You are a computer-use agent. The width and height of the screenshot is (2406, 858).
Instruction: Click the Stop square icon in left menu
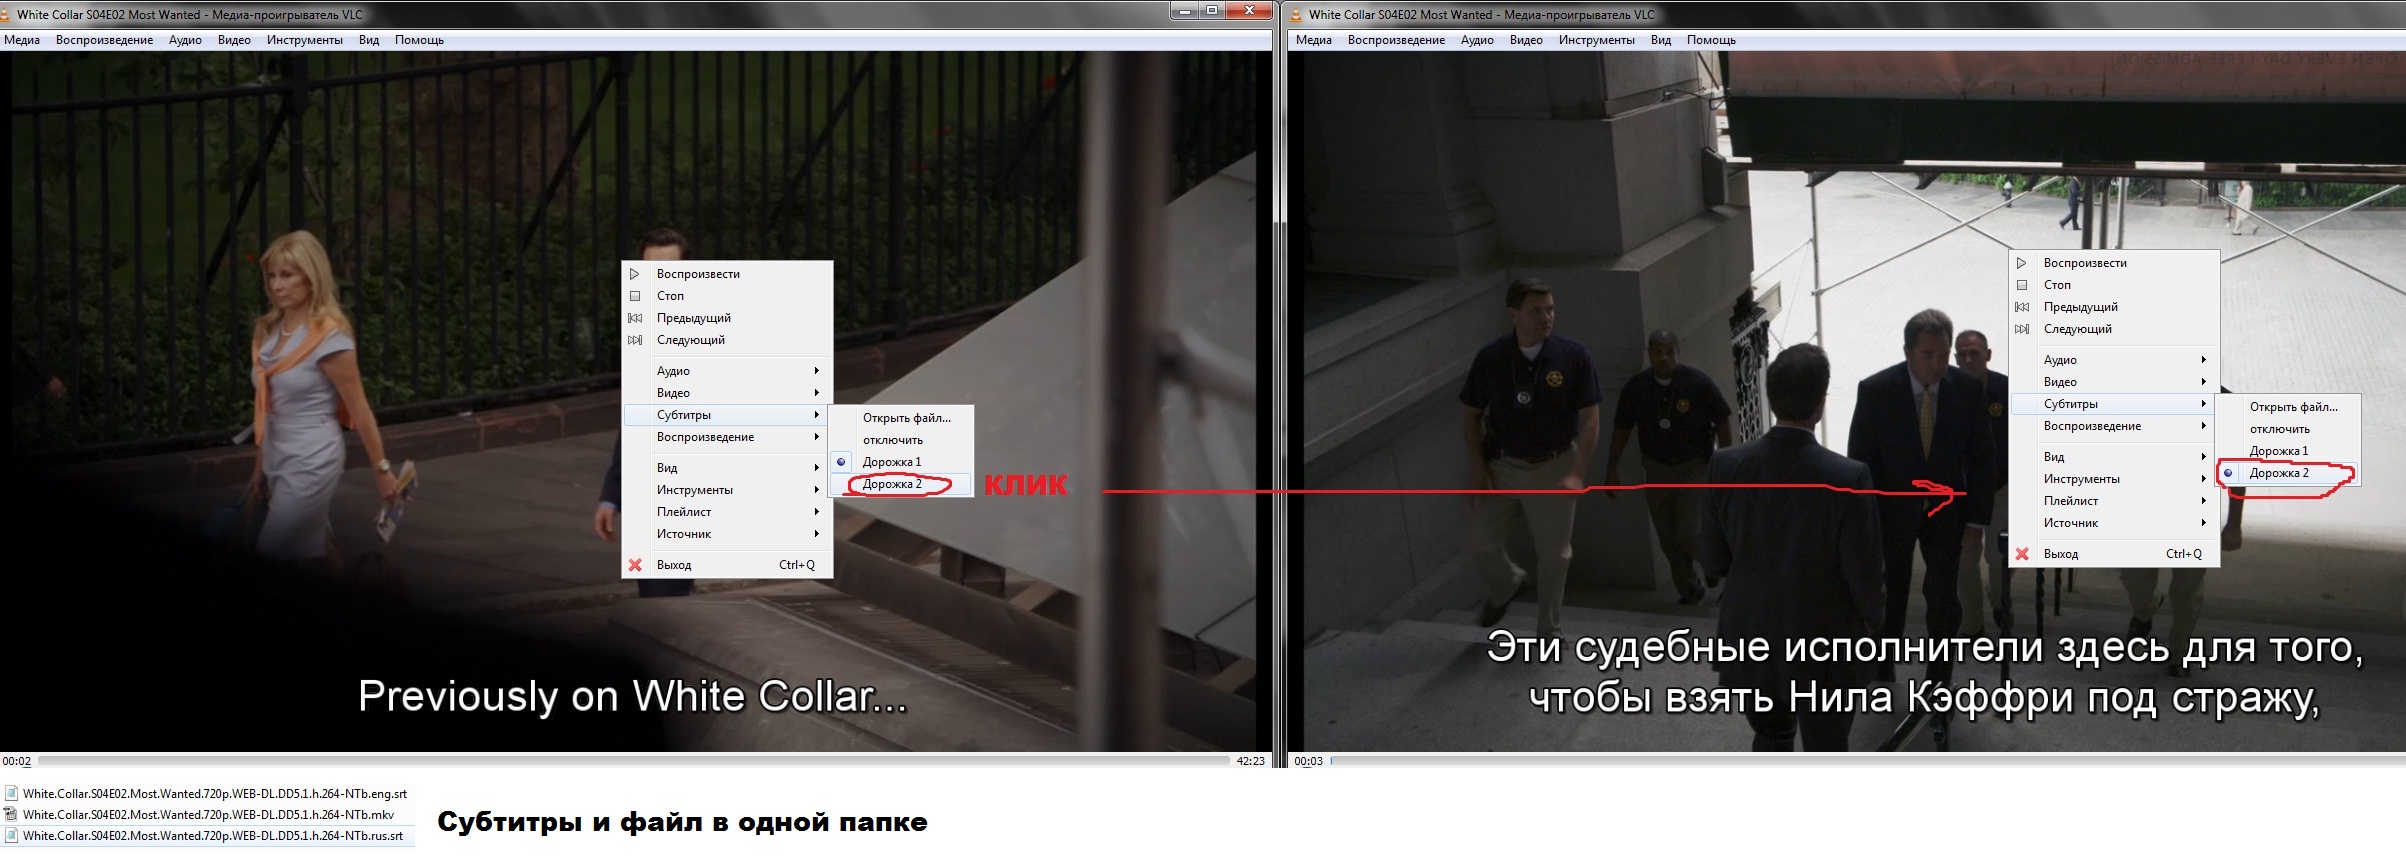pyautogui.click(x=634, y=296)
